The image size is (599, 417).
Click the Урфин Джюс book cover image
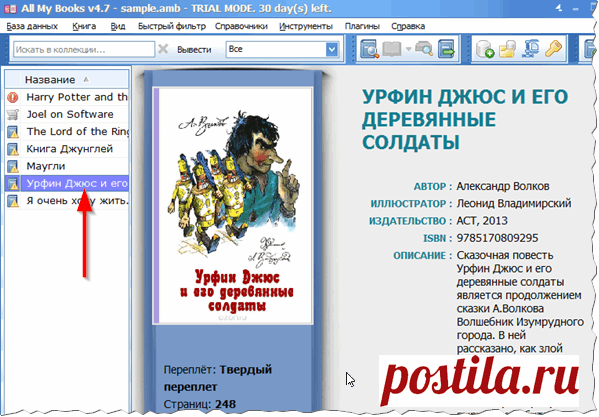(233, 205)
